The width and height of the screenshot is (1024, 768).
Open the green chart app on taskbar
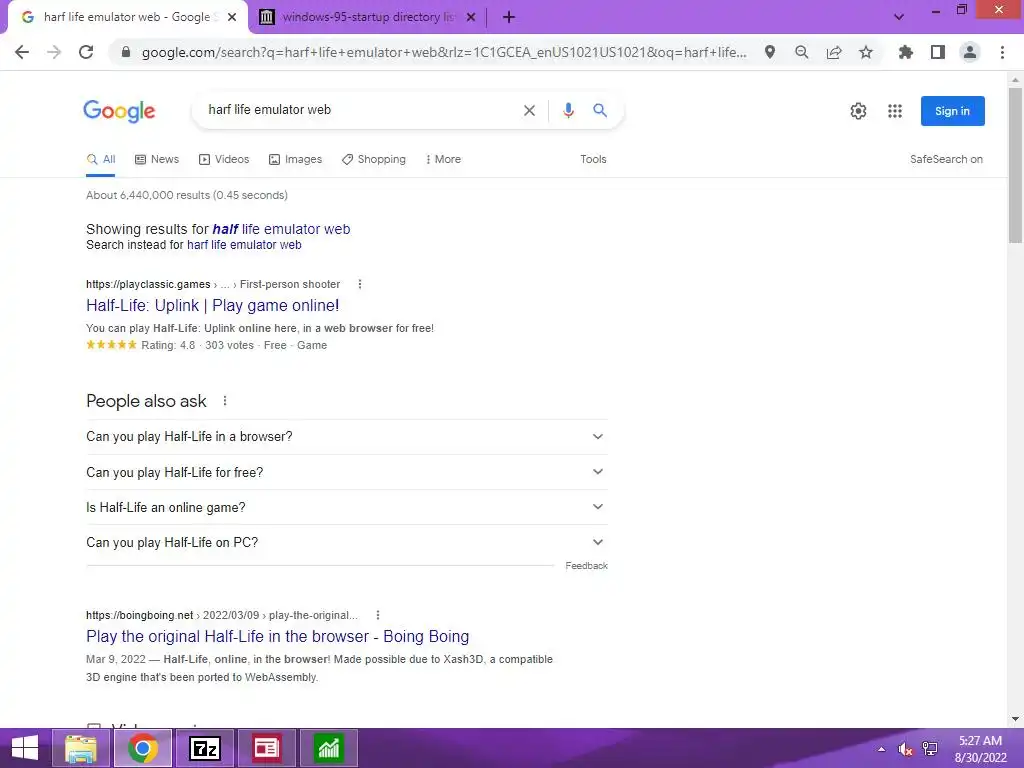[328, 748]
